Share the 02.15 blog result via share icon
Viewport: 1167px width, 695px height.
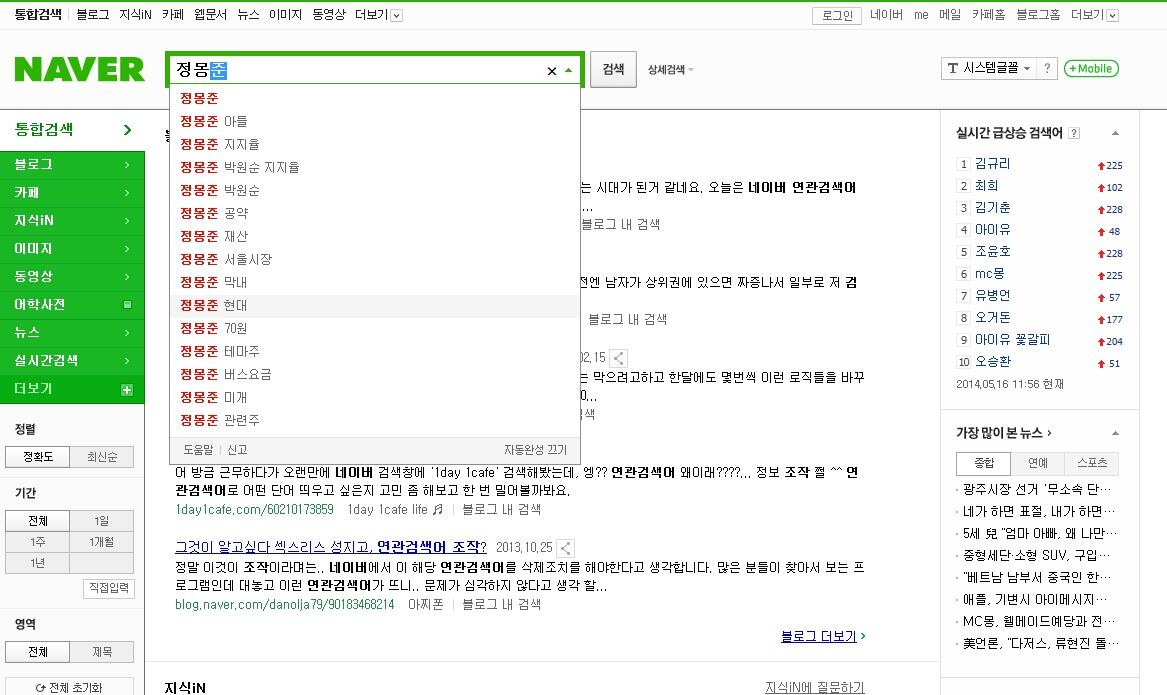point(618,358)
